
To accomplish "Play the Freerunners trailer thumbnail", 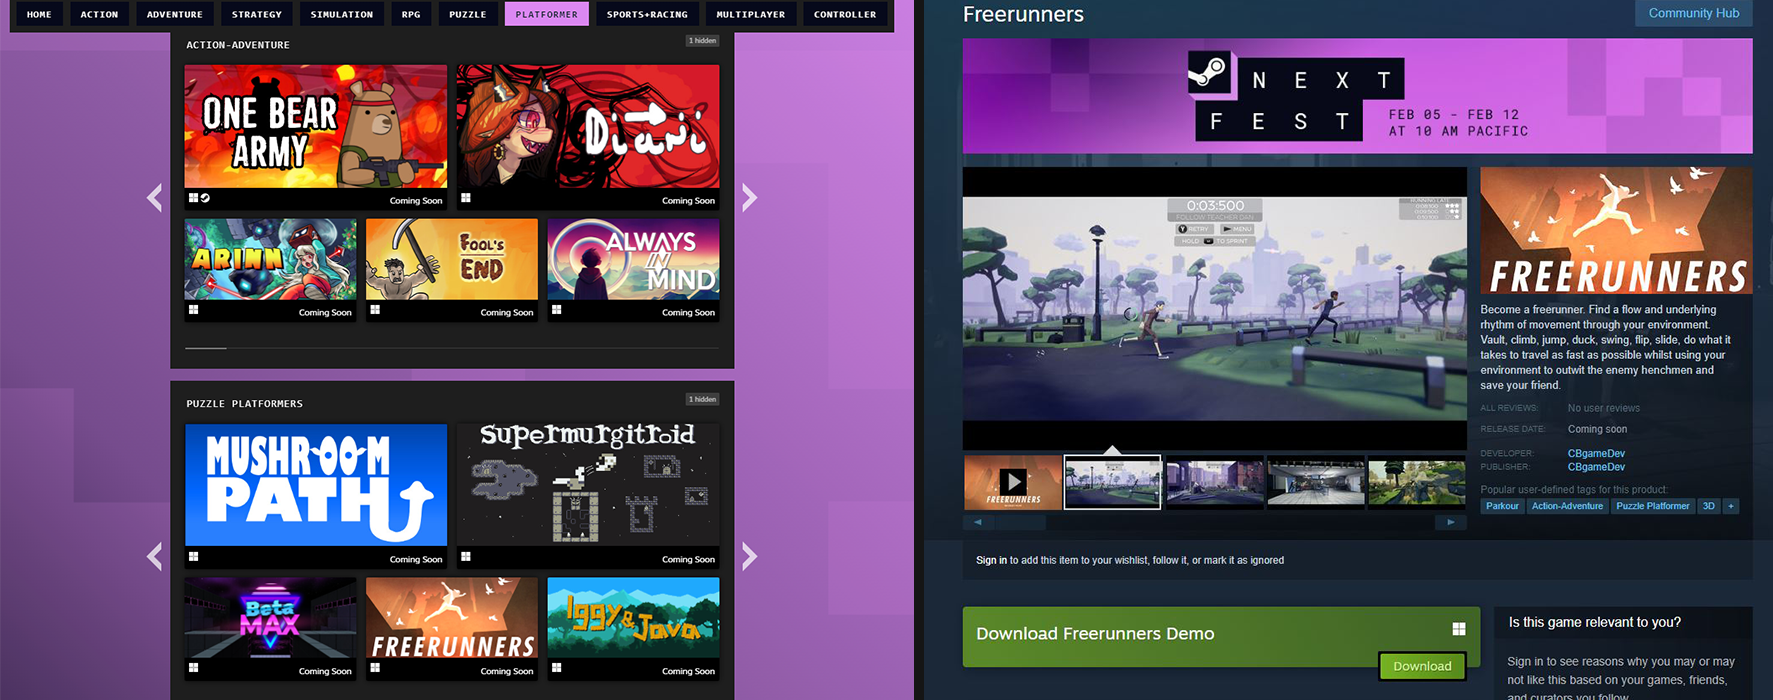I will click(x=1013, y=482).
